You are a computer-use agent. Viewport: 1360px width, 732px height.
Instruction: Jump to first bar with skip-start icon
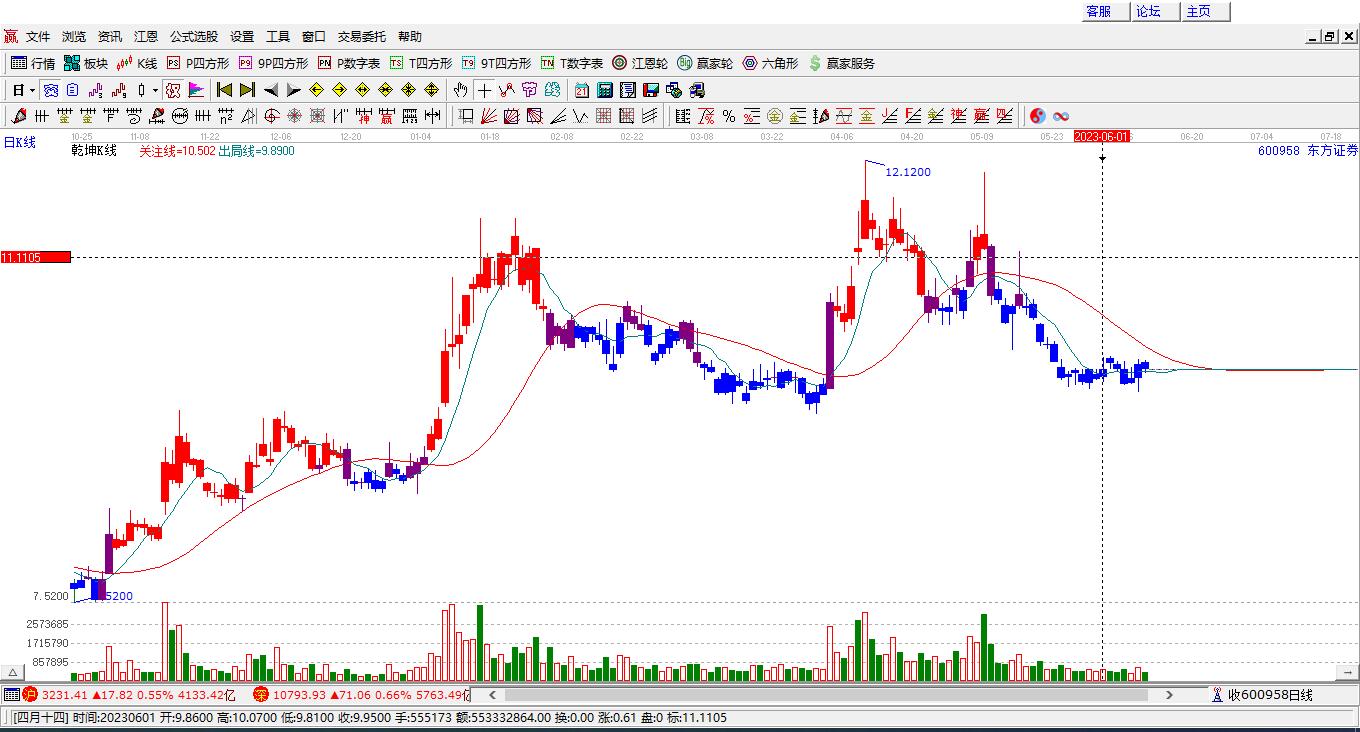(x=224, y=90)
